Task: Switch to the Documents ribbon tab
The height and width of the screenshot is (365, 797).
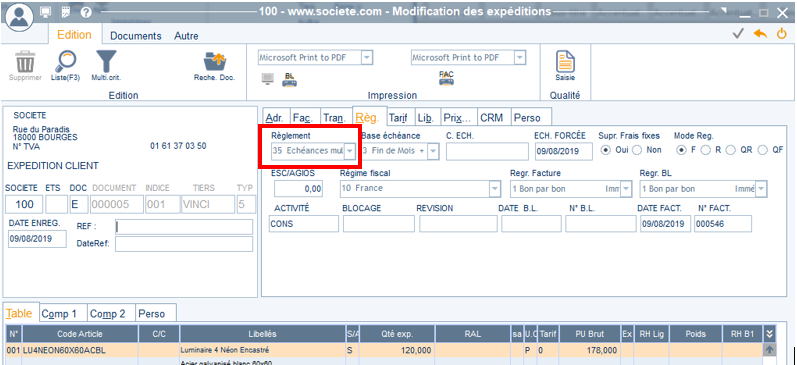Action: [136, 36]
